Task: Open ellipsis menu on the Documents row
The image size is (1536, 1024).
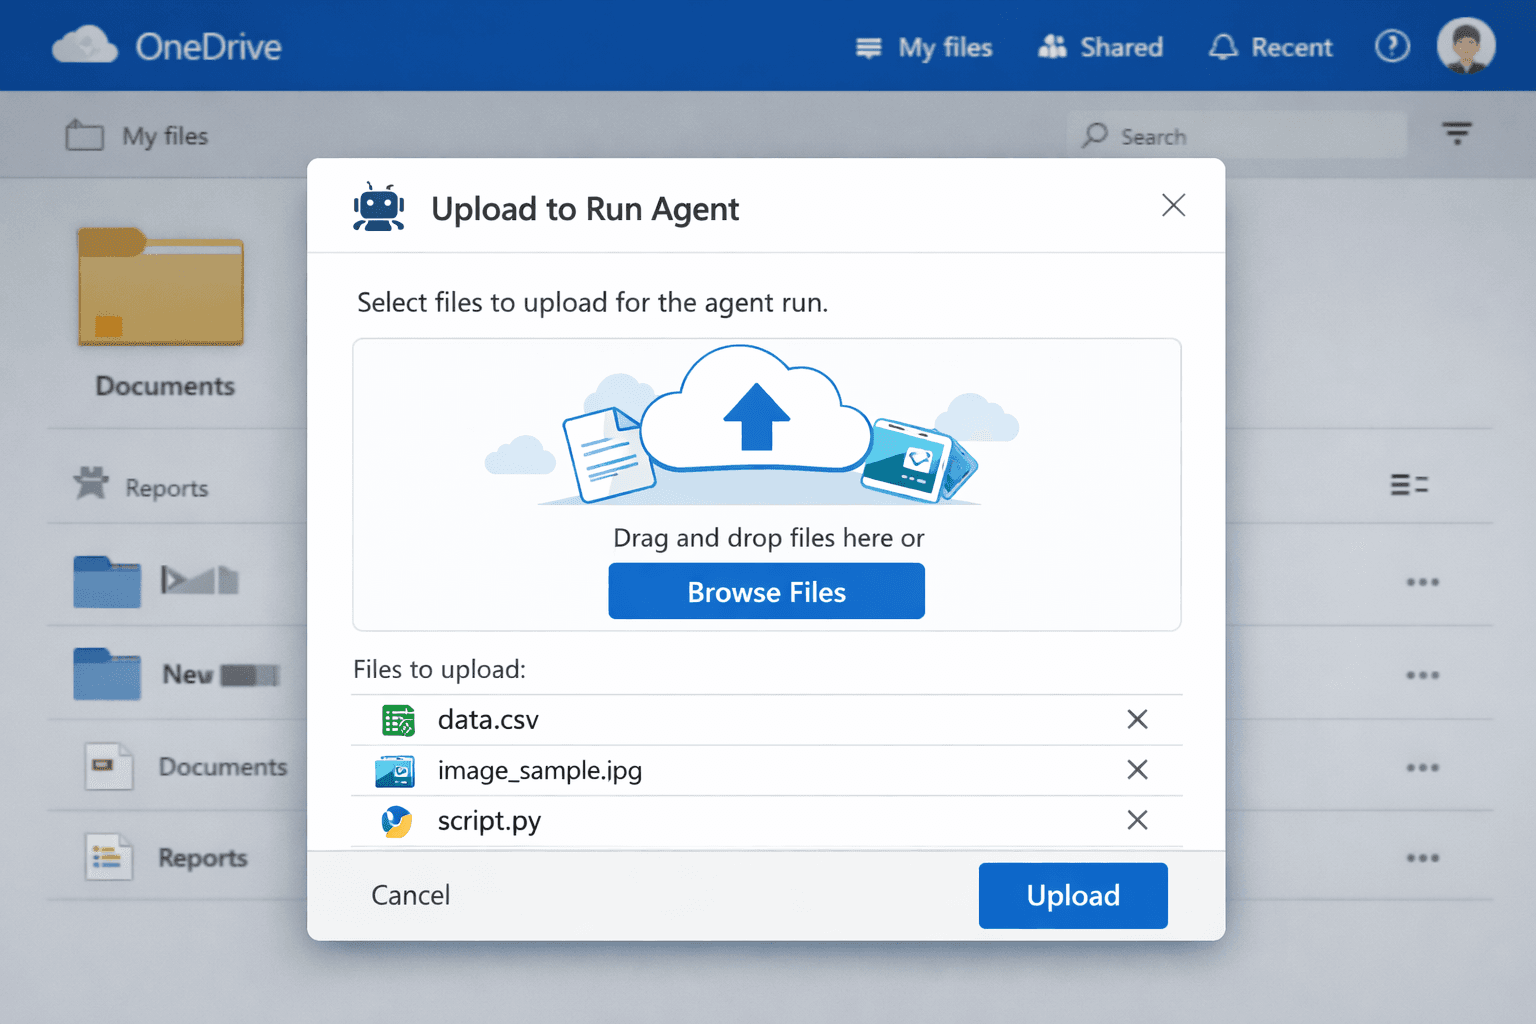Action: click(x=1421, y=767)
